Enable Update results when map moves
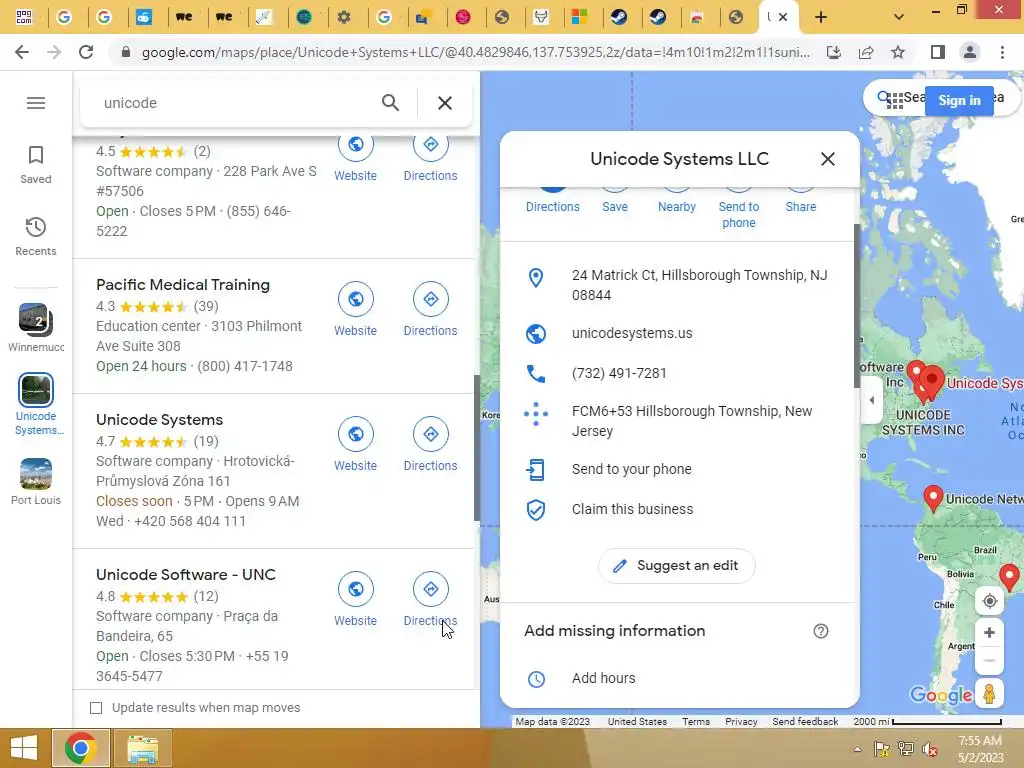Screen dimensions: 1024x768 tap(96, 708)
